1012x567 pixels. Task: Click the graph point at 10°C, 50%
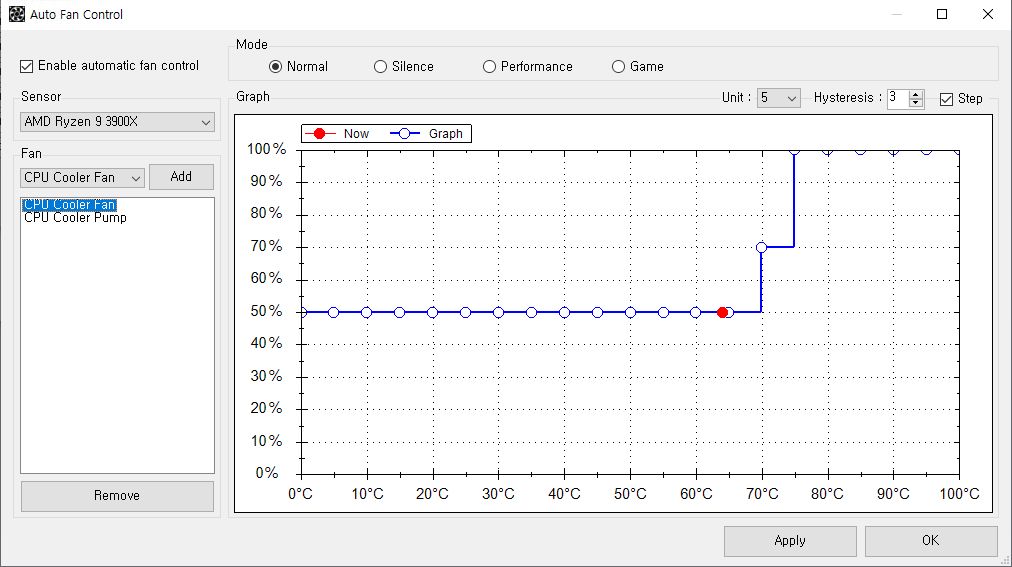coord(367,312)
